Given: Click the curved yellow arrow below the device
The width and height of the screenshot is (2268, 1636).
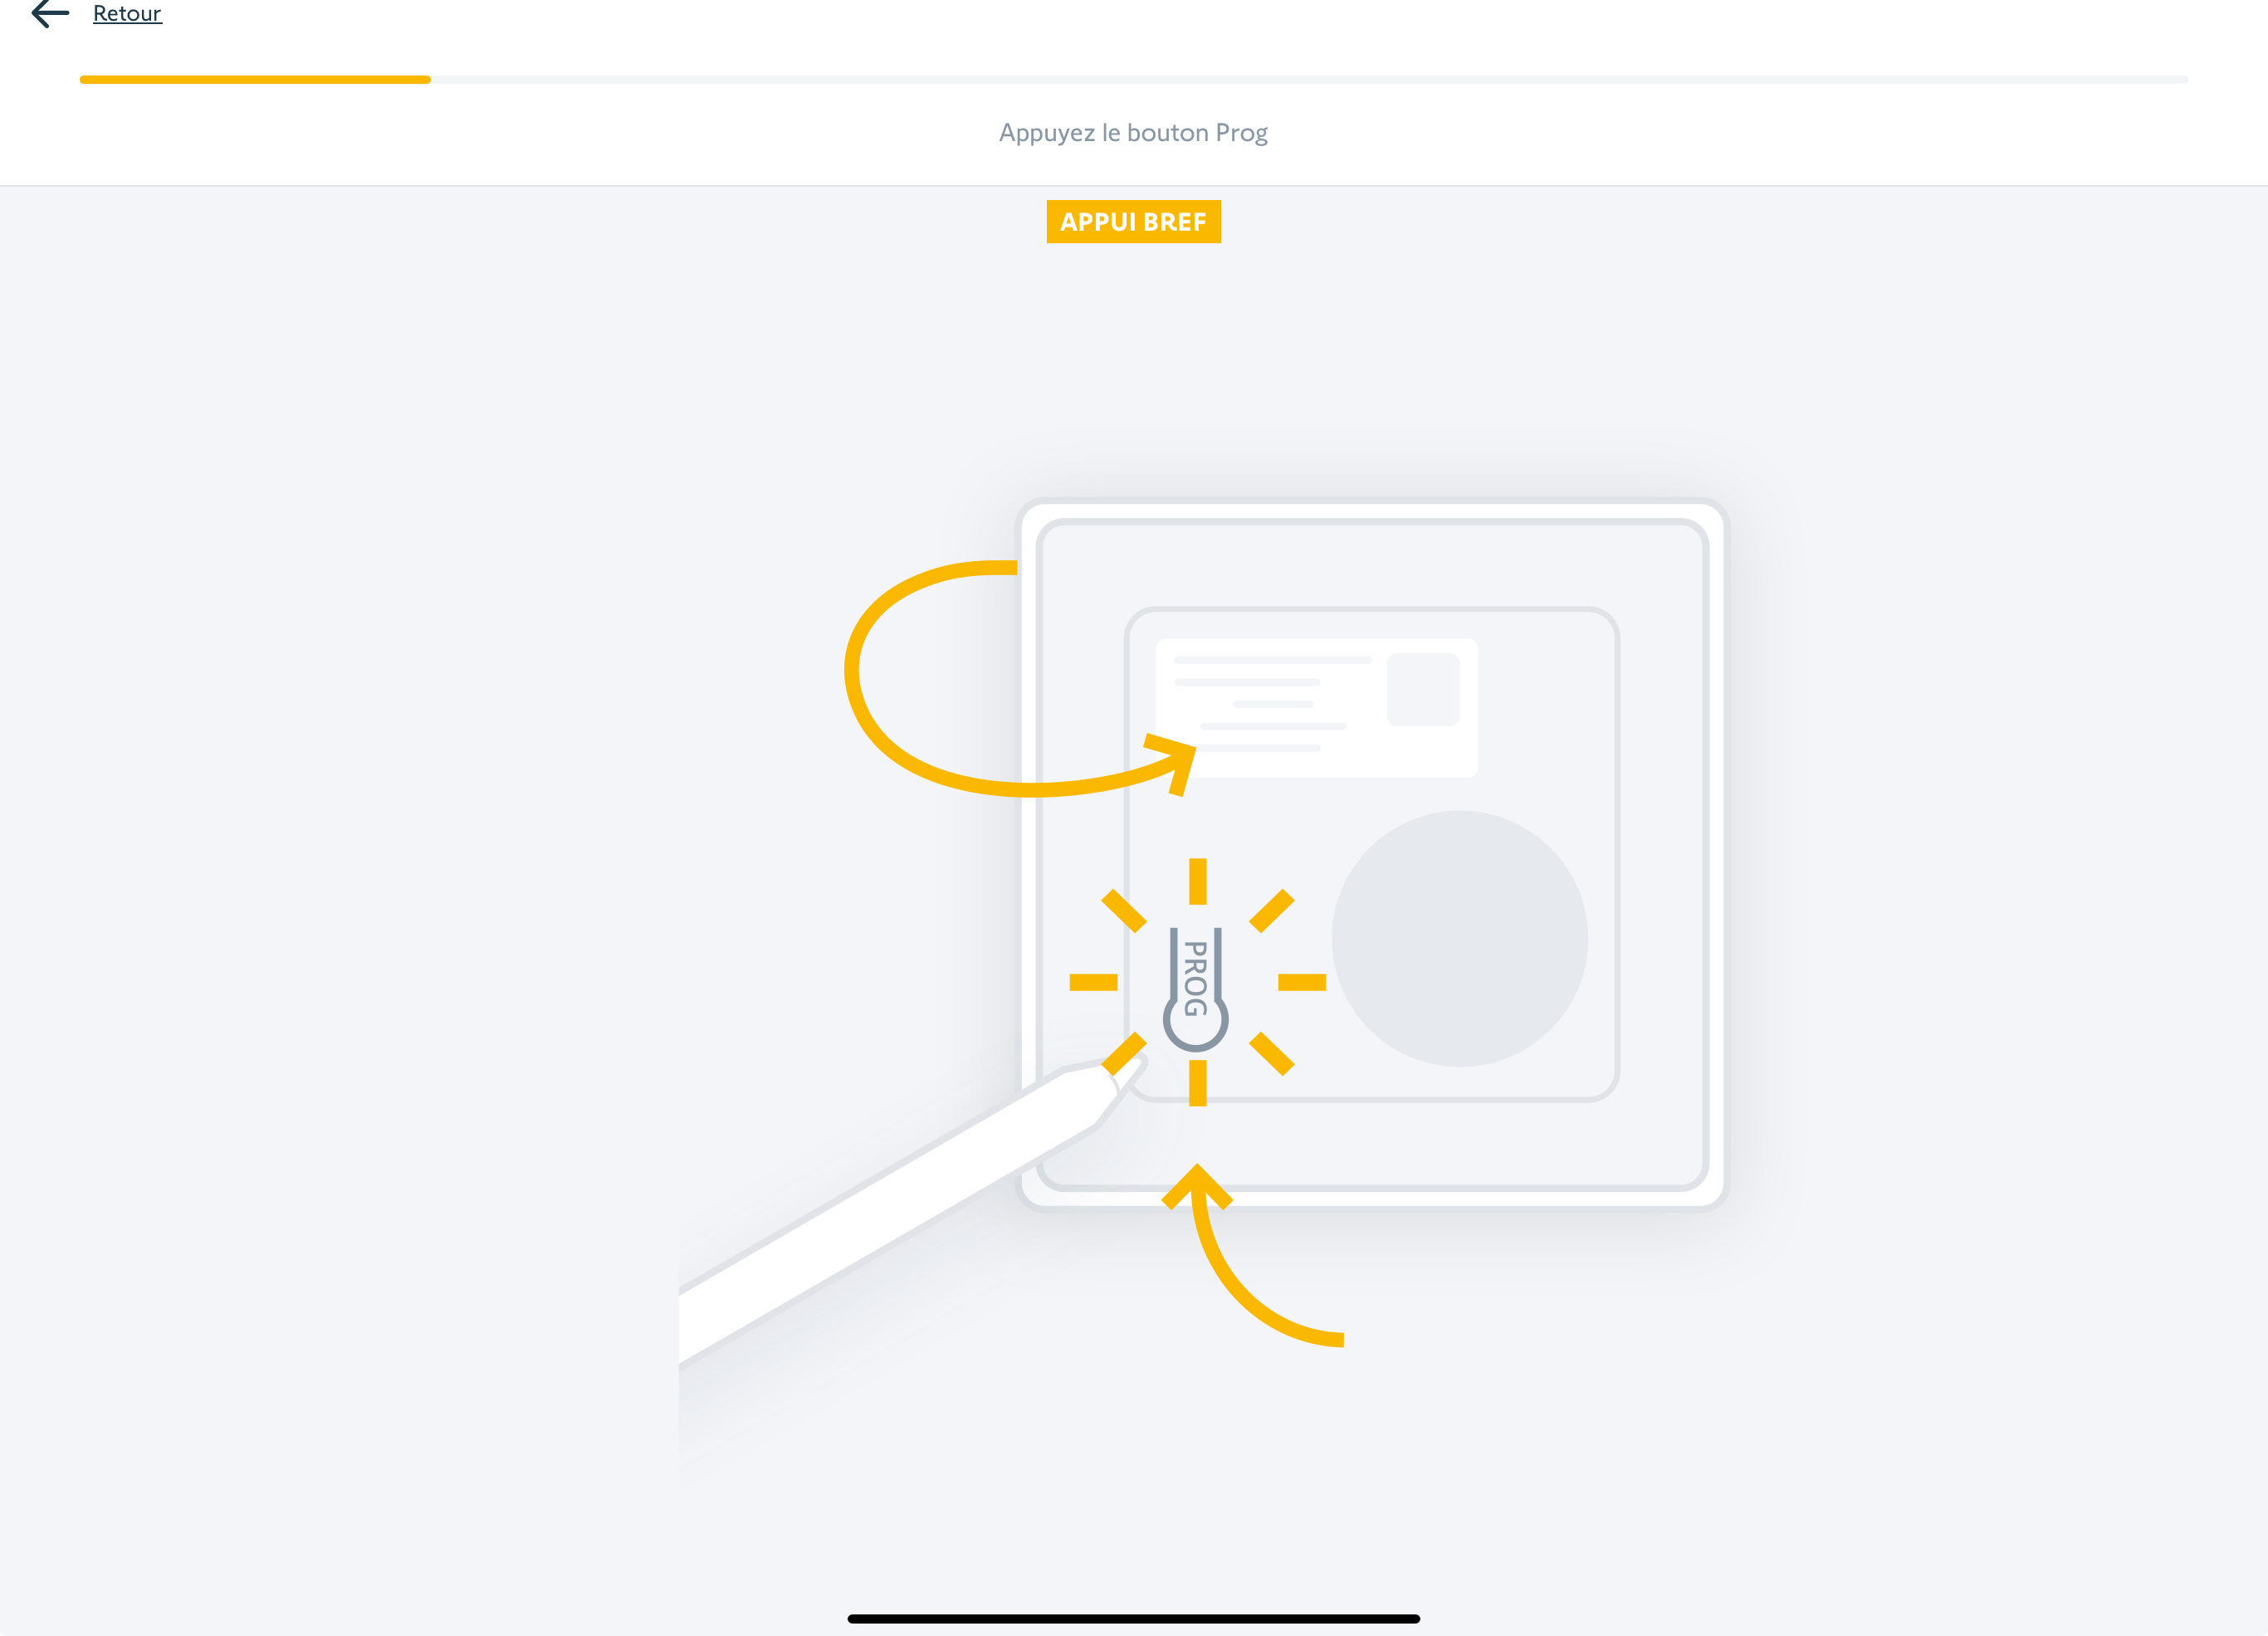Looking at the screenshot, I should 1252,1255.
